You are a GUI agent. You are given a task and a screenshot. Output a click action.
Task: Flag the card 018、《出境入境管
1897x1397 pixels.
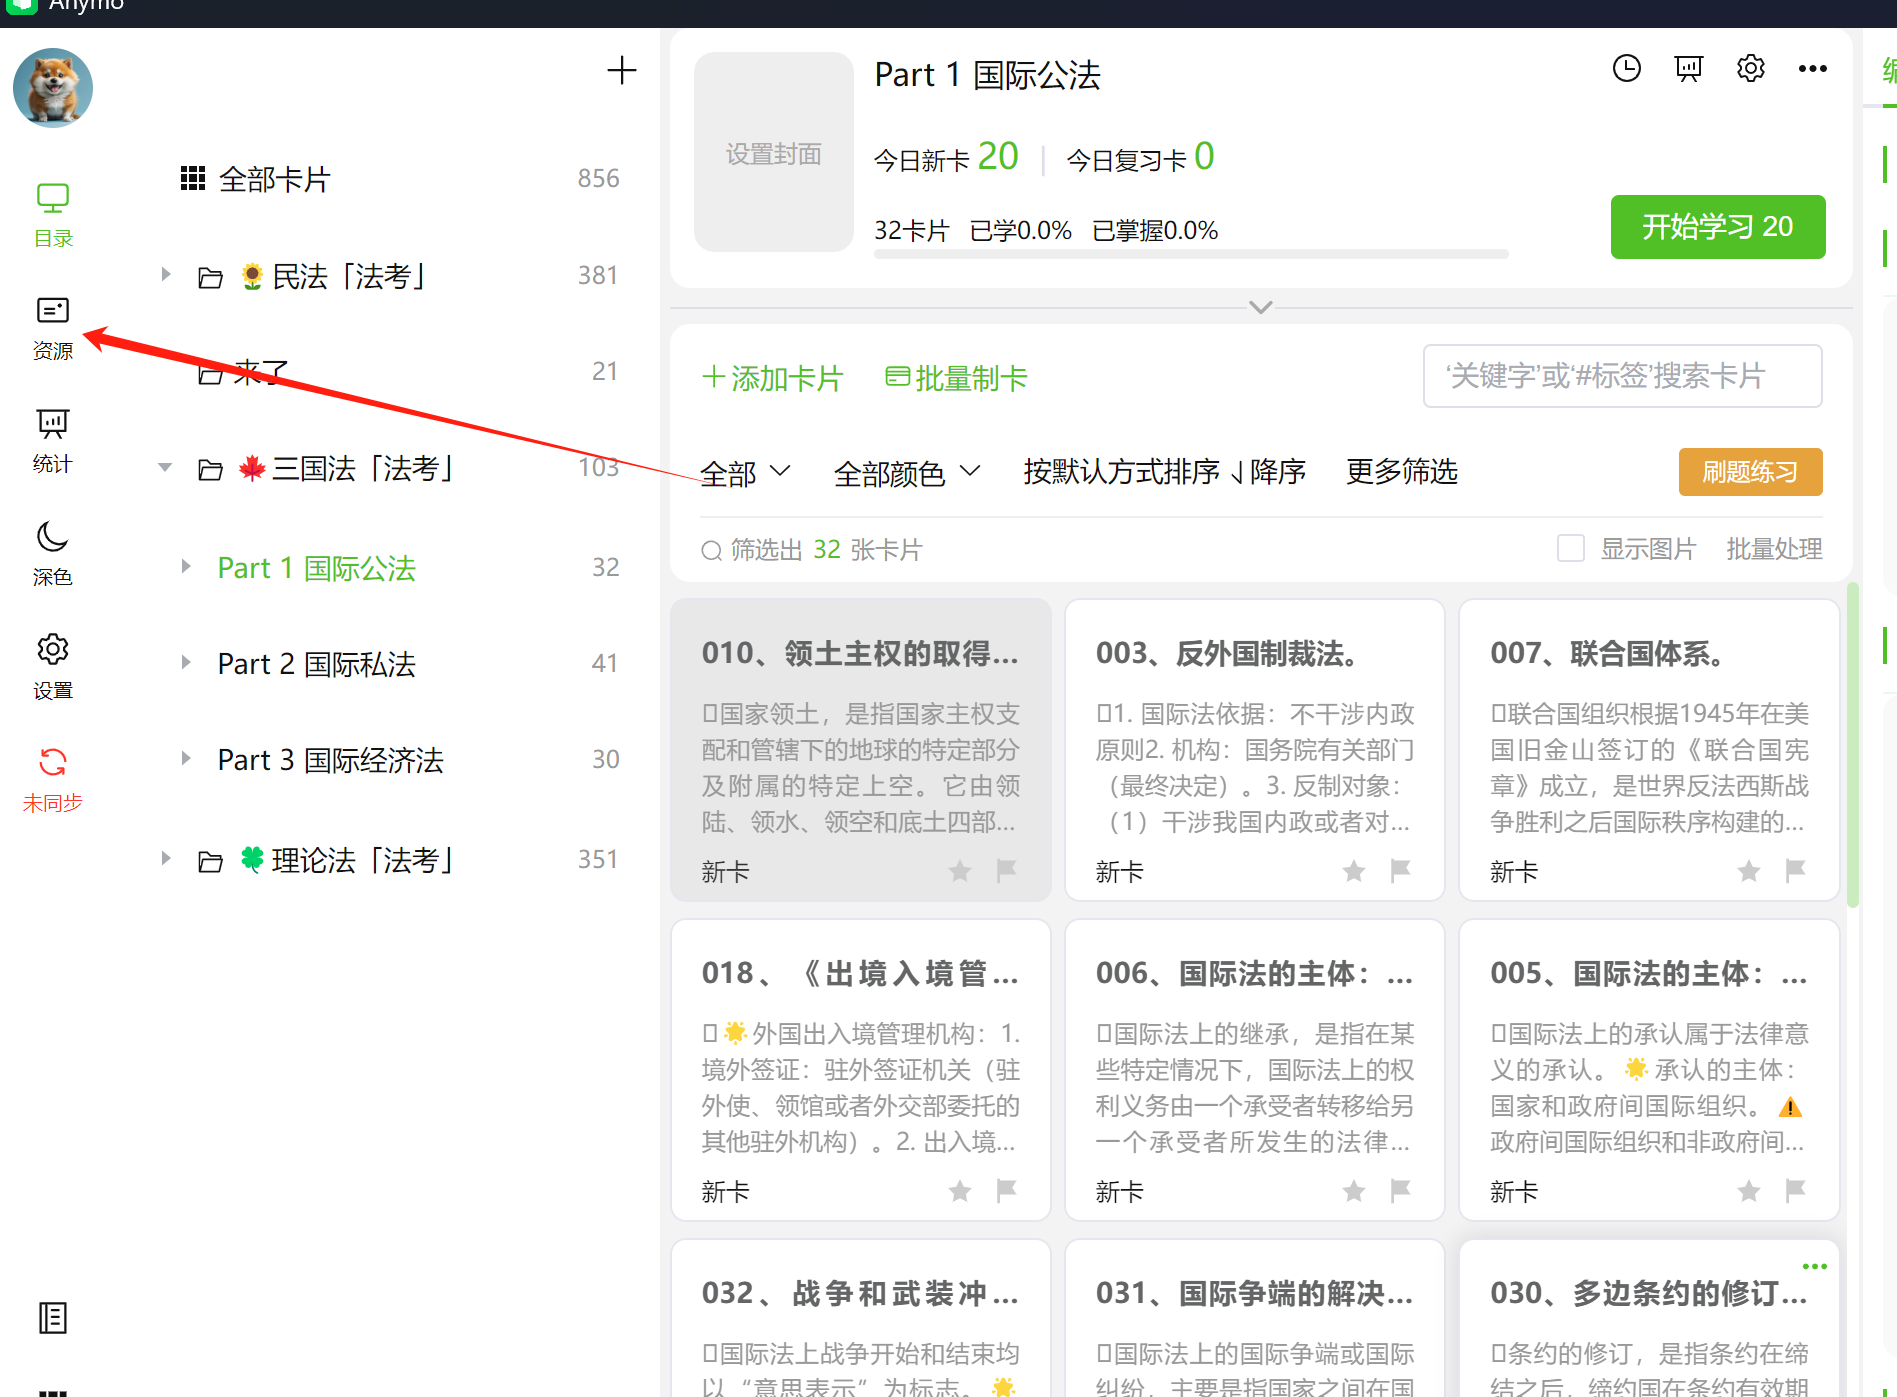1006,1190
